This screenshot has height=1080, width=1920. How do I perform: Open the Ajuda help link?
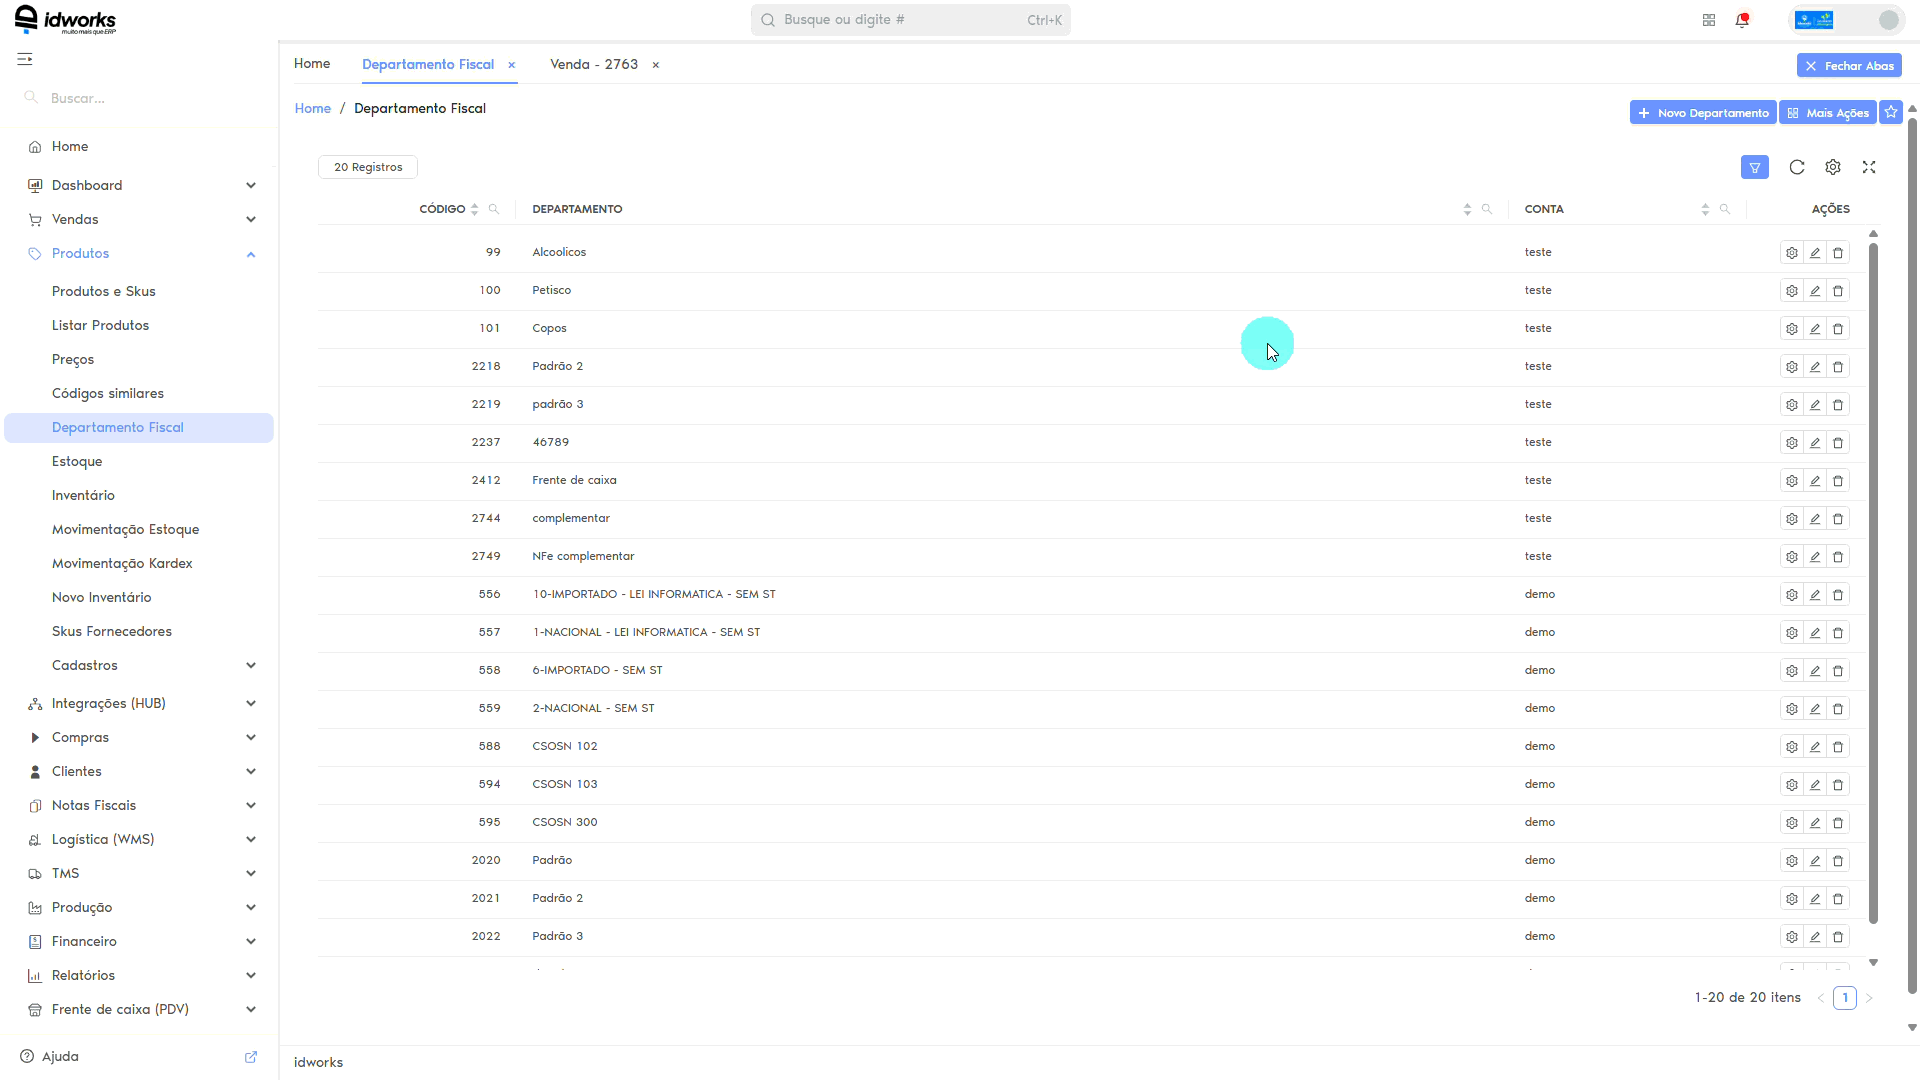[60, 1057]
